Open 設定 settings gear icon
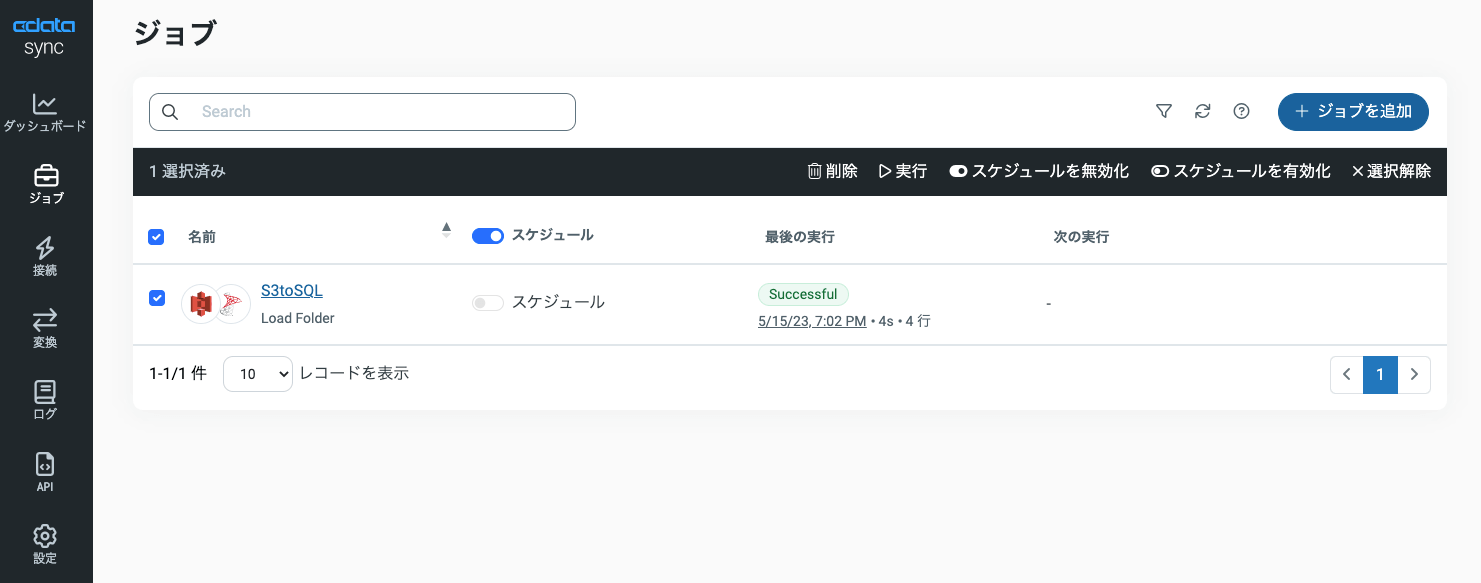This screenshot has height=583, width=1481. (x=45, y=535)
